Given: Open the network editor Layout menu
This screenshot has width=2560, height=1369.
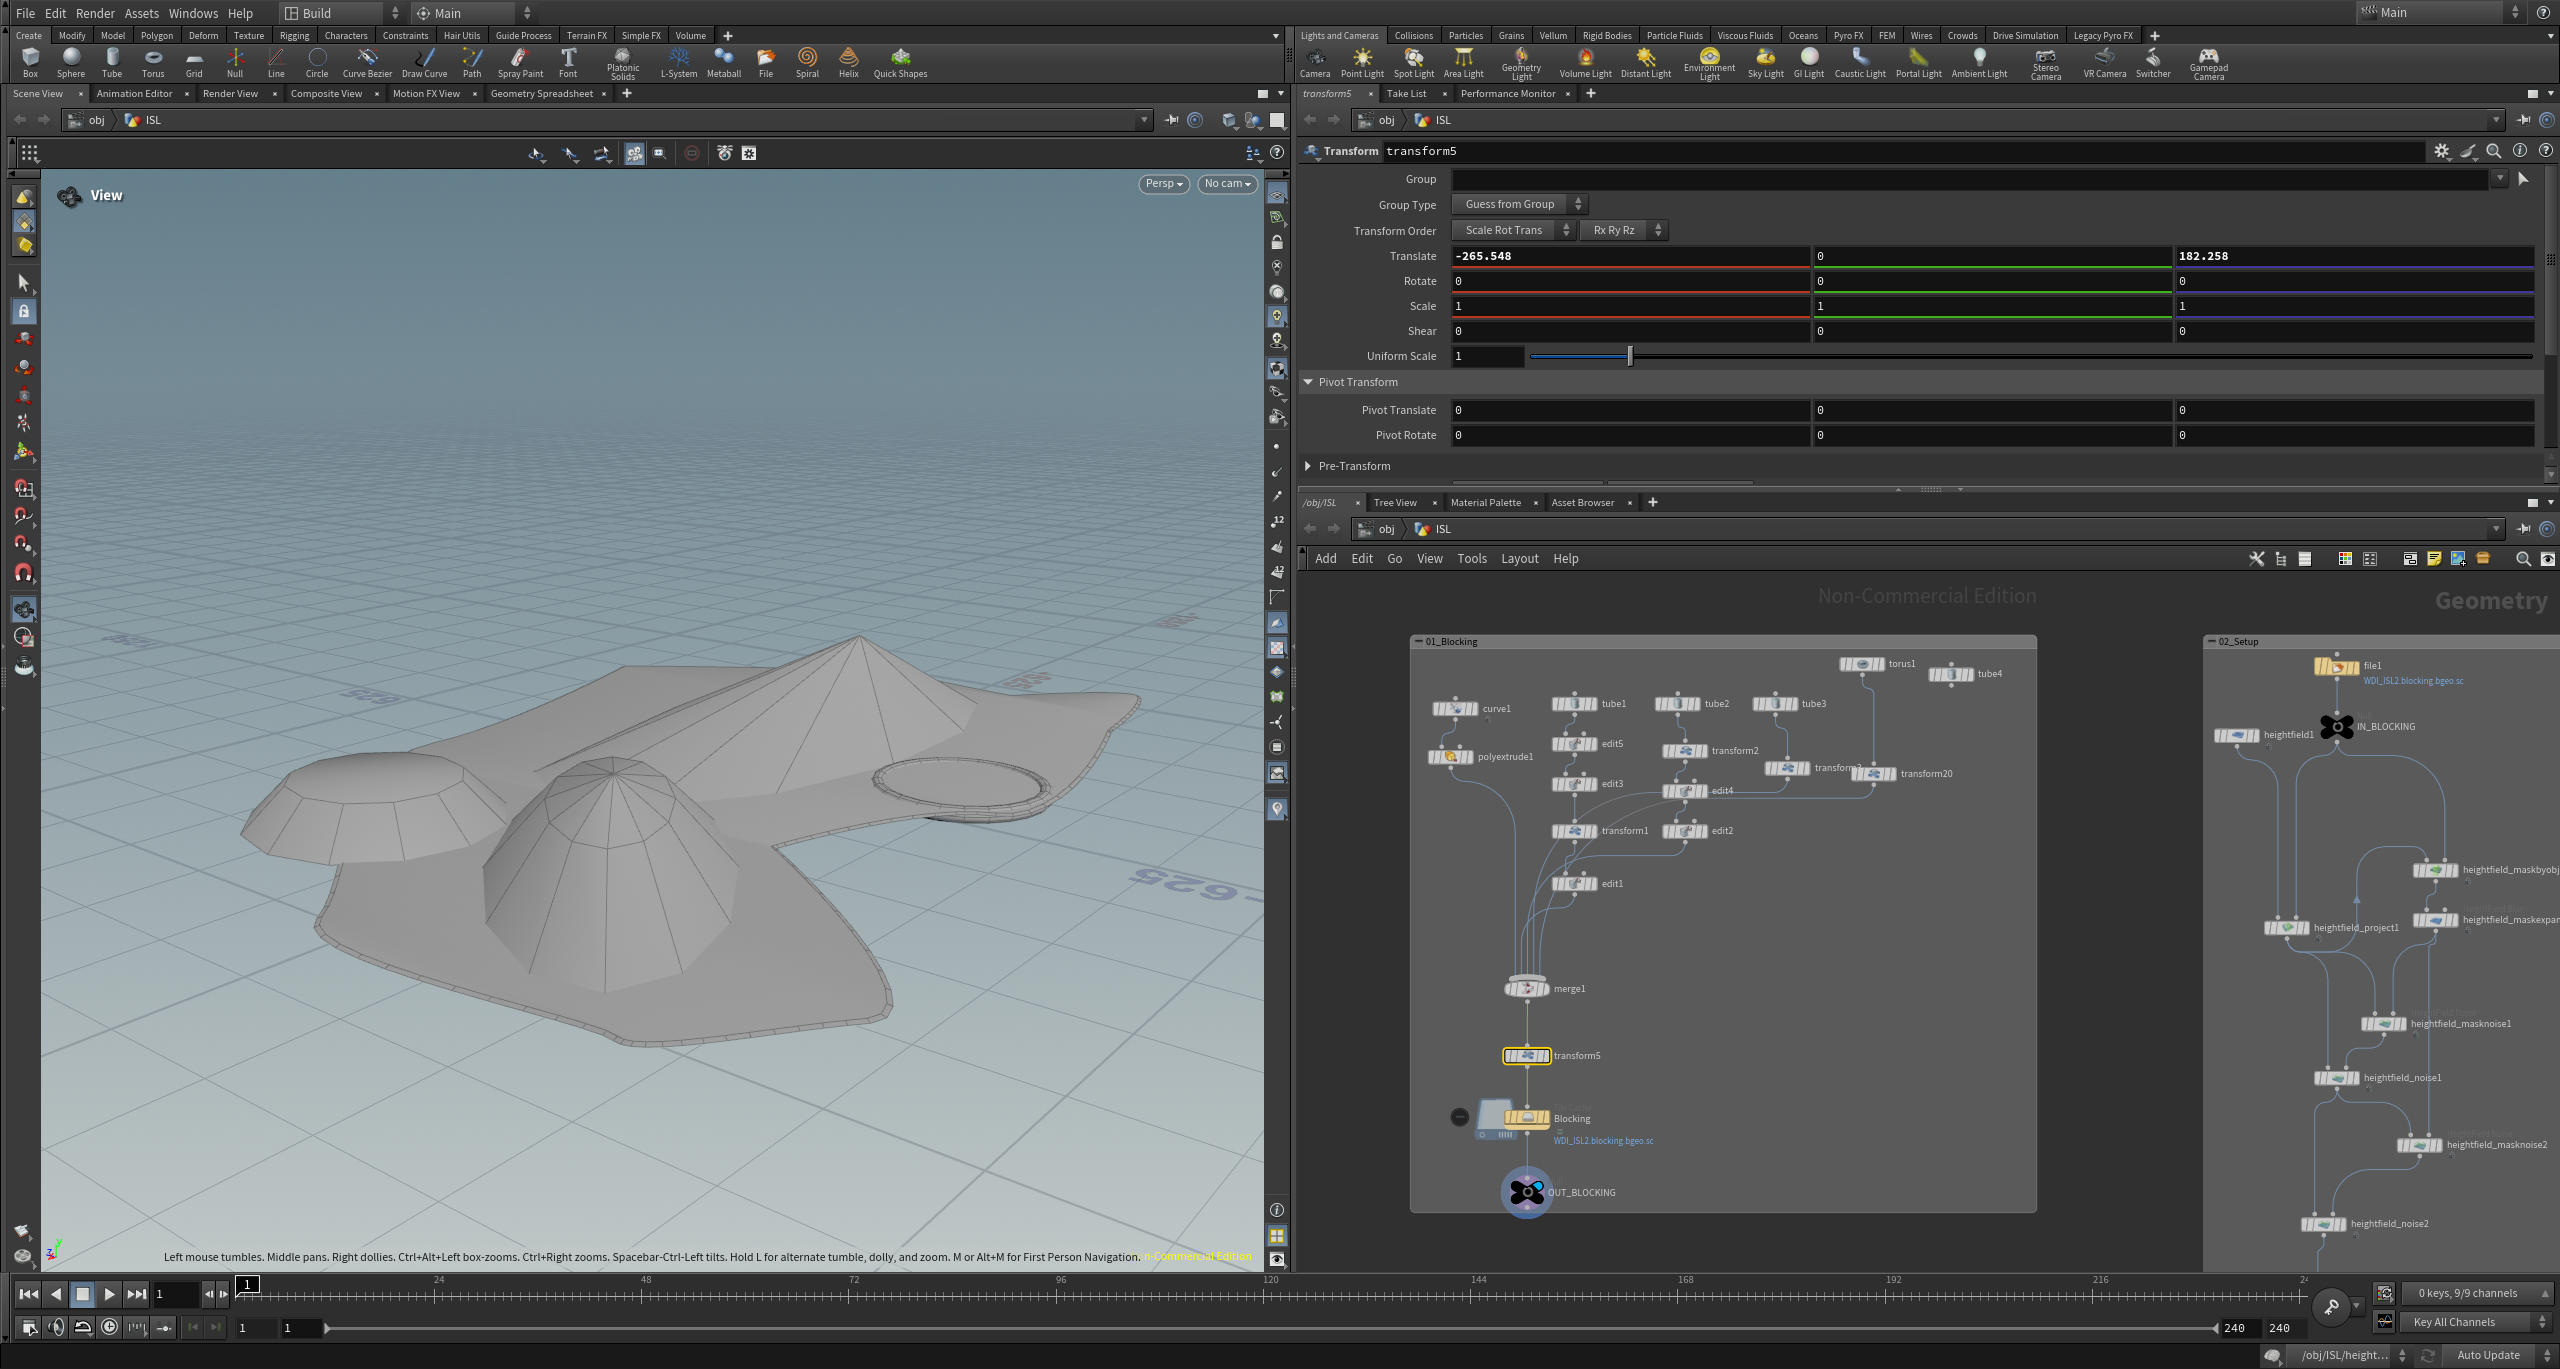Looking at the screenshot, I should pos(1519,559).
